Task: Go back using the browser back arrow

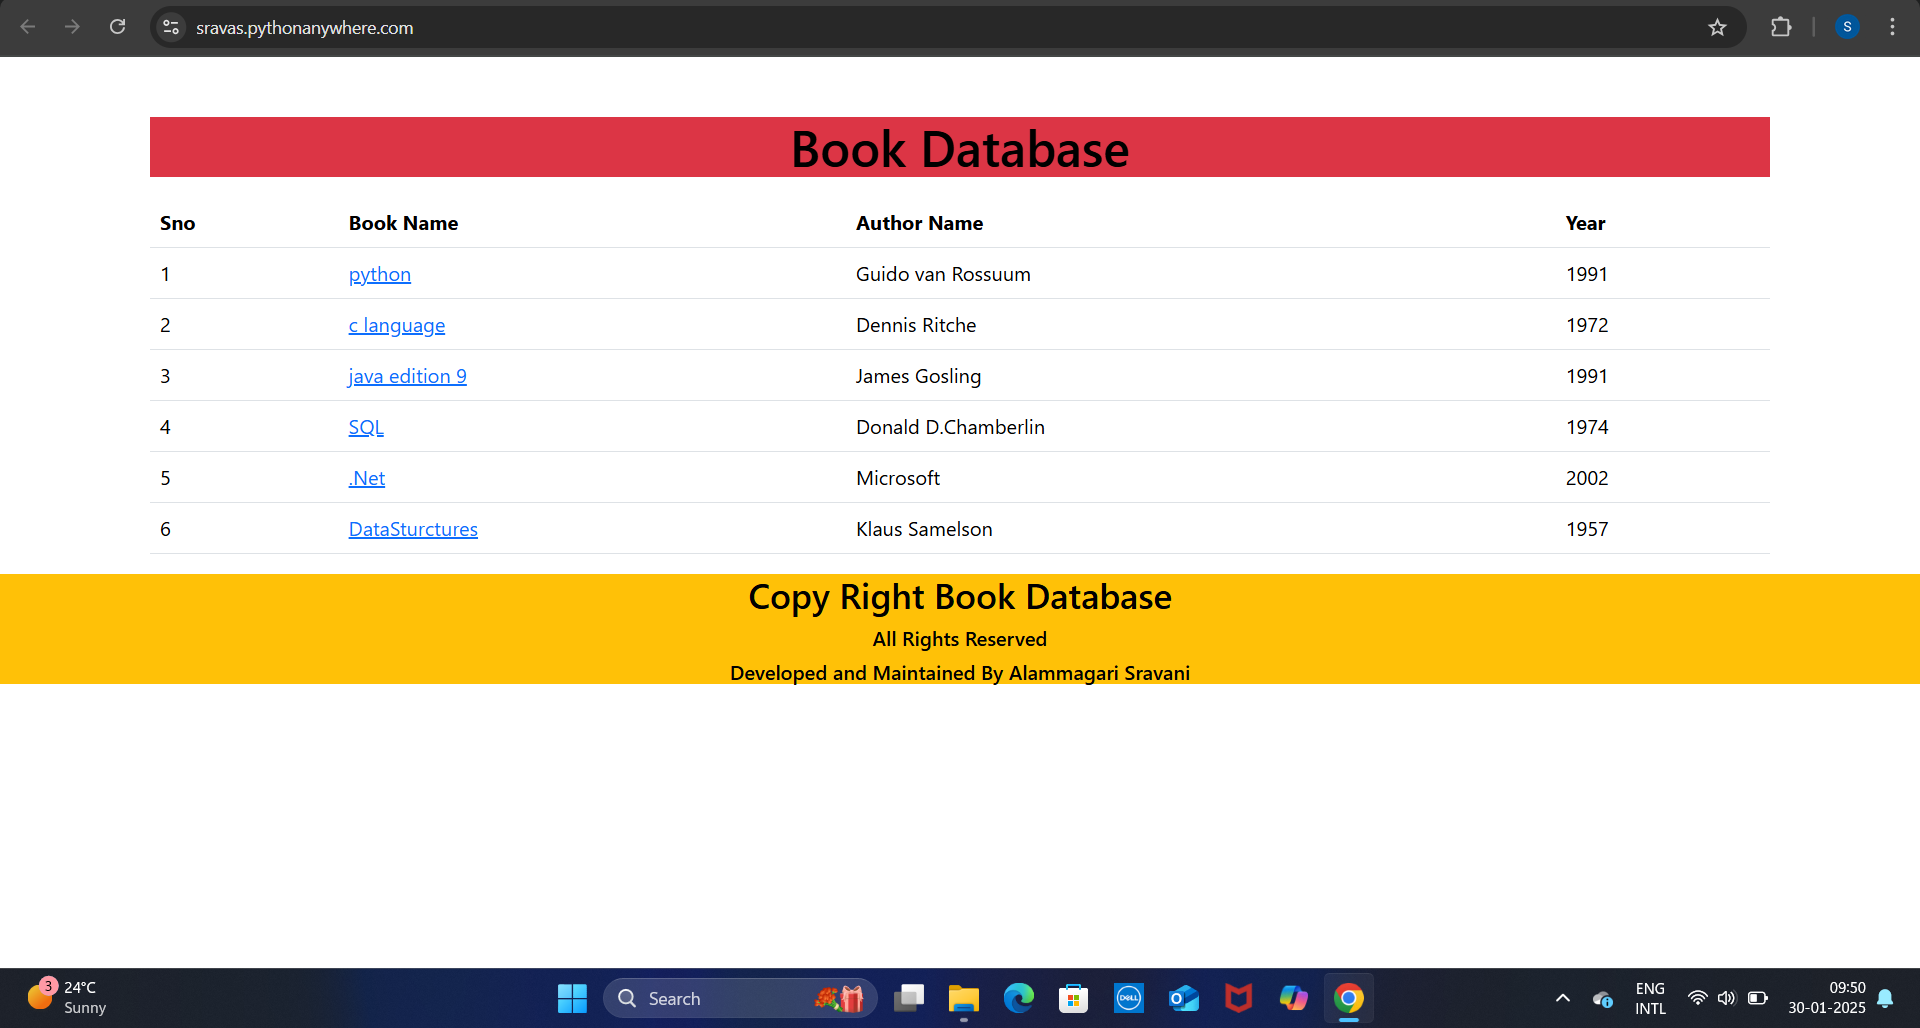Action: [x=28, y=27]
